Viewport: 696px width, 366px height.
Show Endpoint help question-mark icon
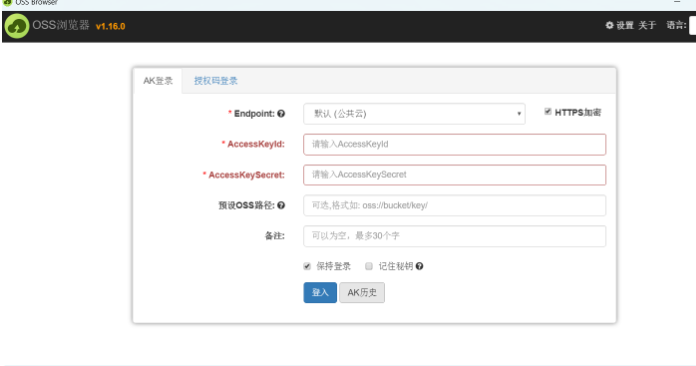click(x=281, y=114)
